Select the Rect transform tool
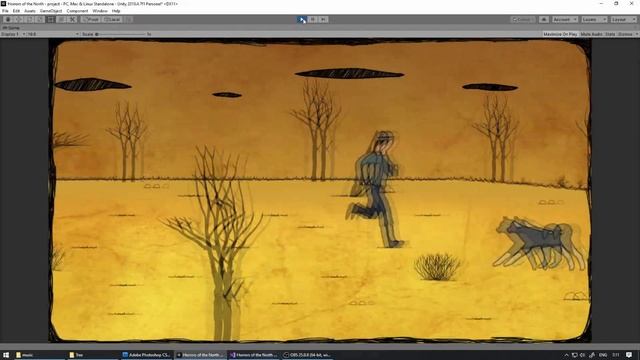640x360 pixels. pos(51,19)
